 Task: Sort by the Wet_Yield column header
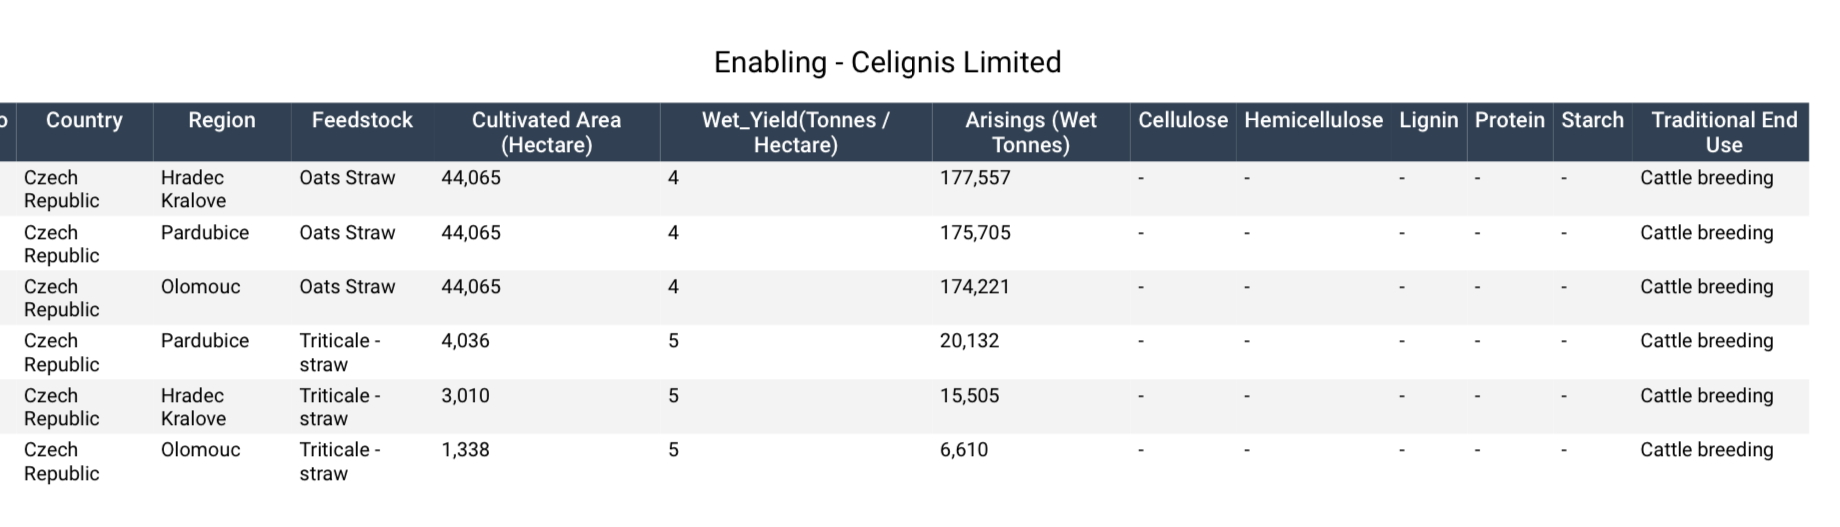pos(796,131)
